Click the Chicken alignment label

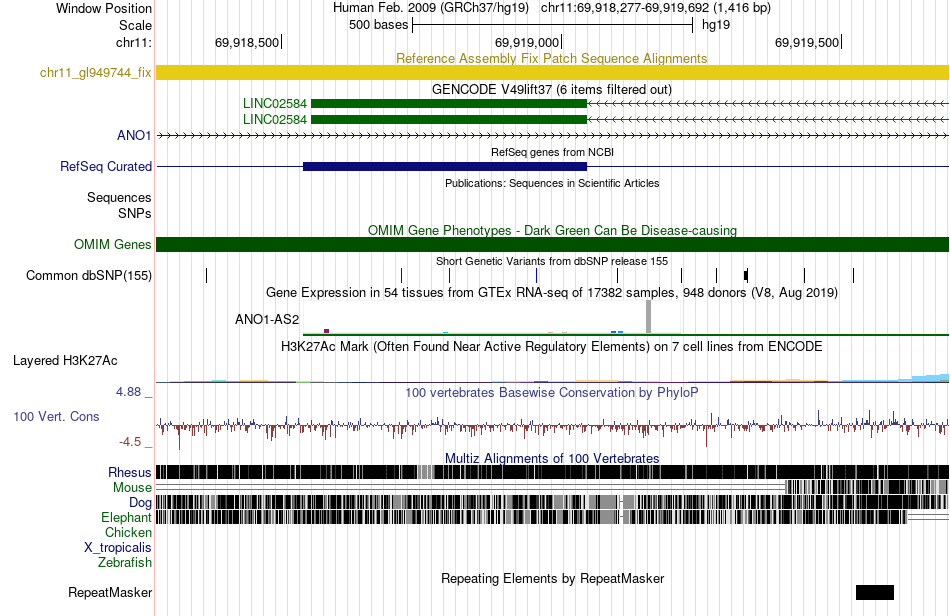coord(128,532)
